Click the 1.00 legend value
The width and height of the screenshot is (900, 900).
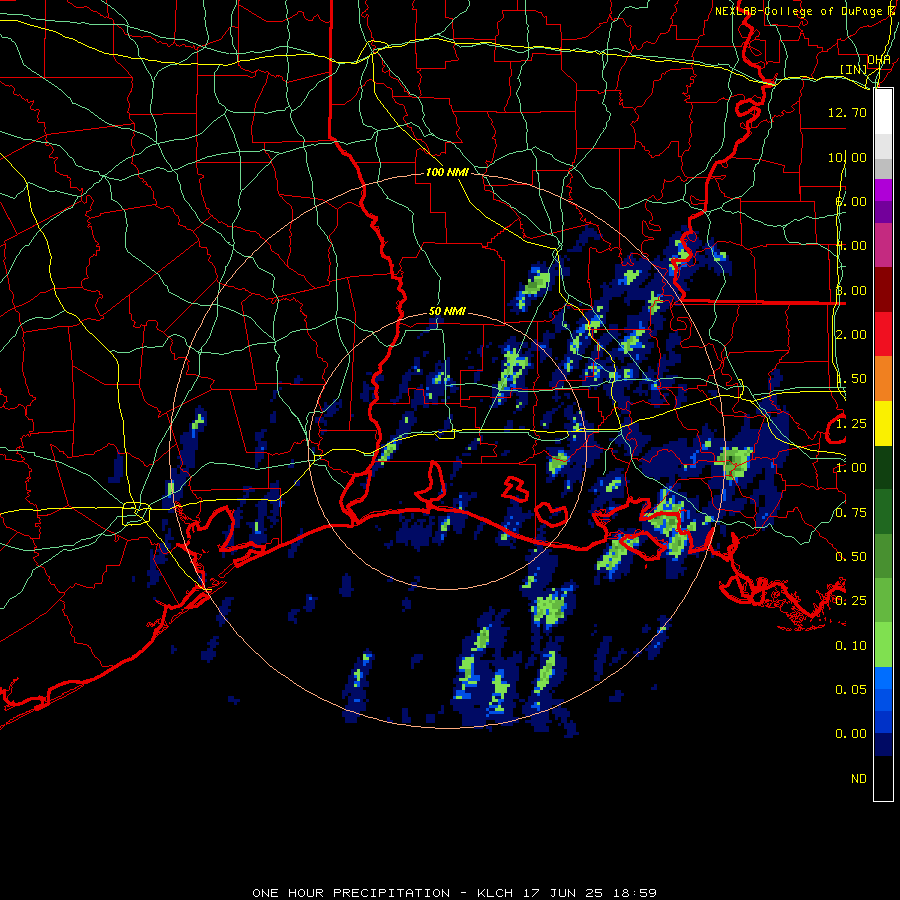click(x=851, y=468)
